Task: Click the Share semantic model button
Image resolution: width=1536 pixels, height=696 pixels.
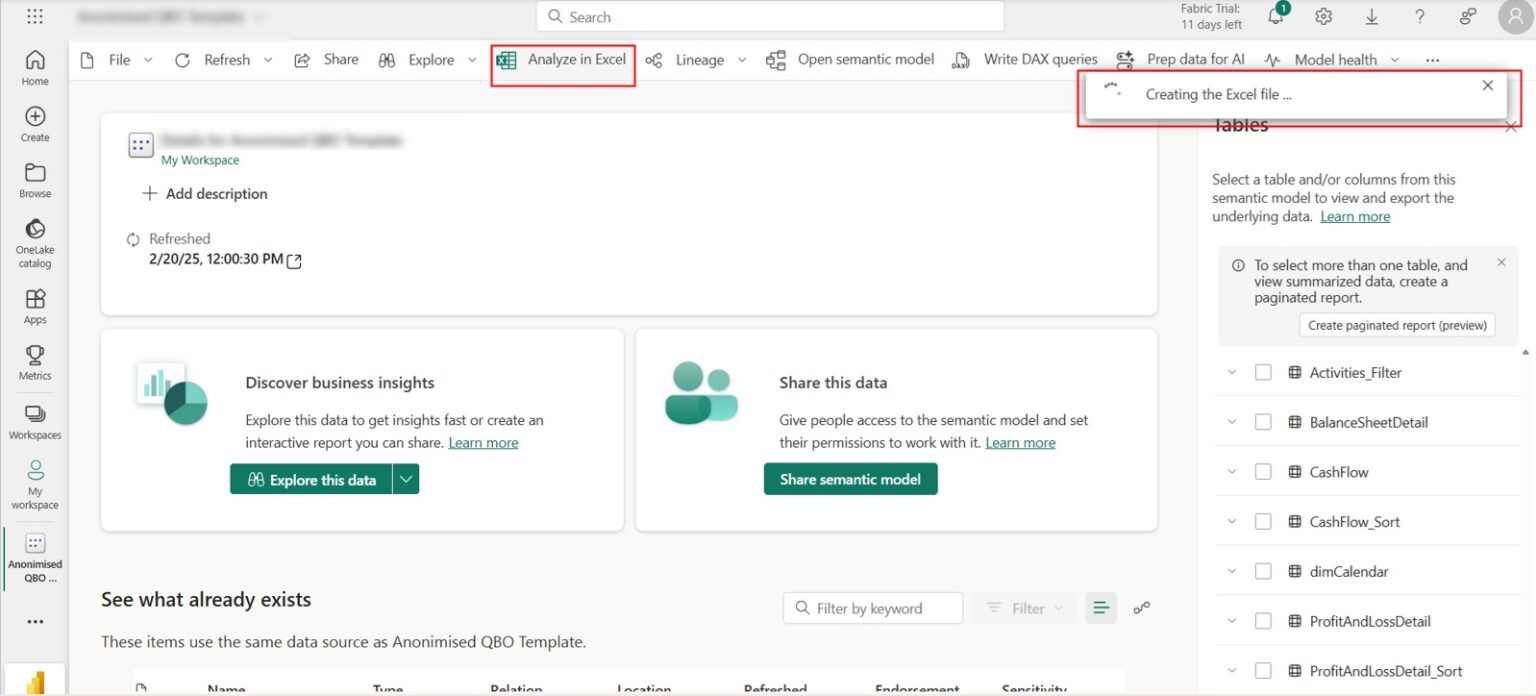Action: pos(850,479)
